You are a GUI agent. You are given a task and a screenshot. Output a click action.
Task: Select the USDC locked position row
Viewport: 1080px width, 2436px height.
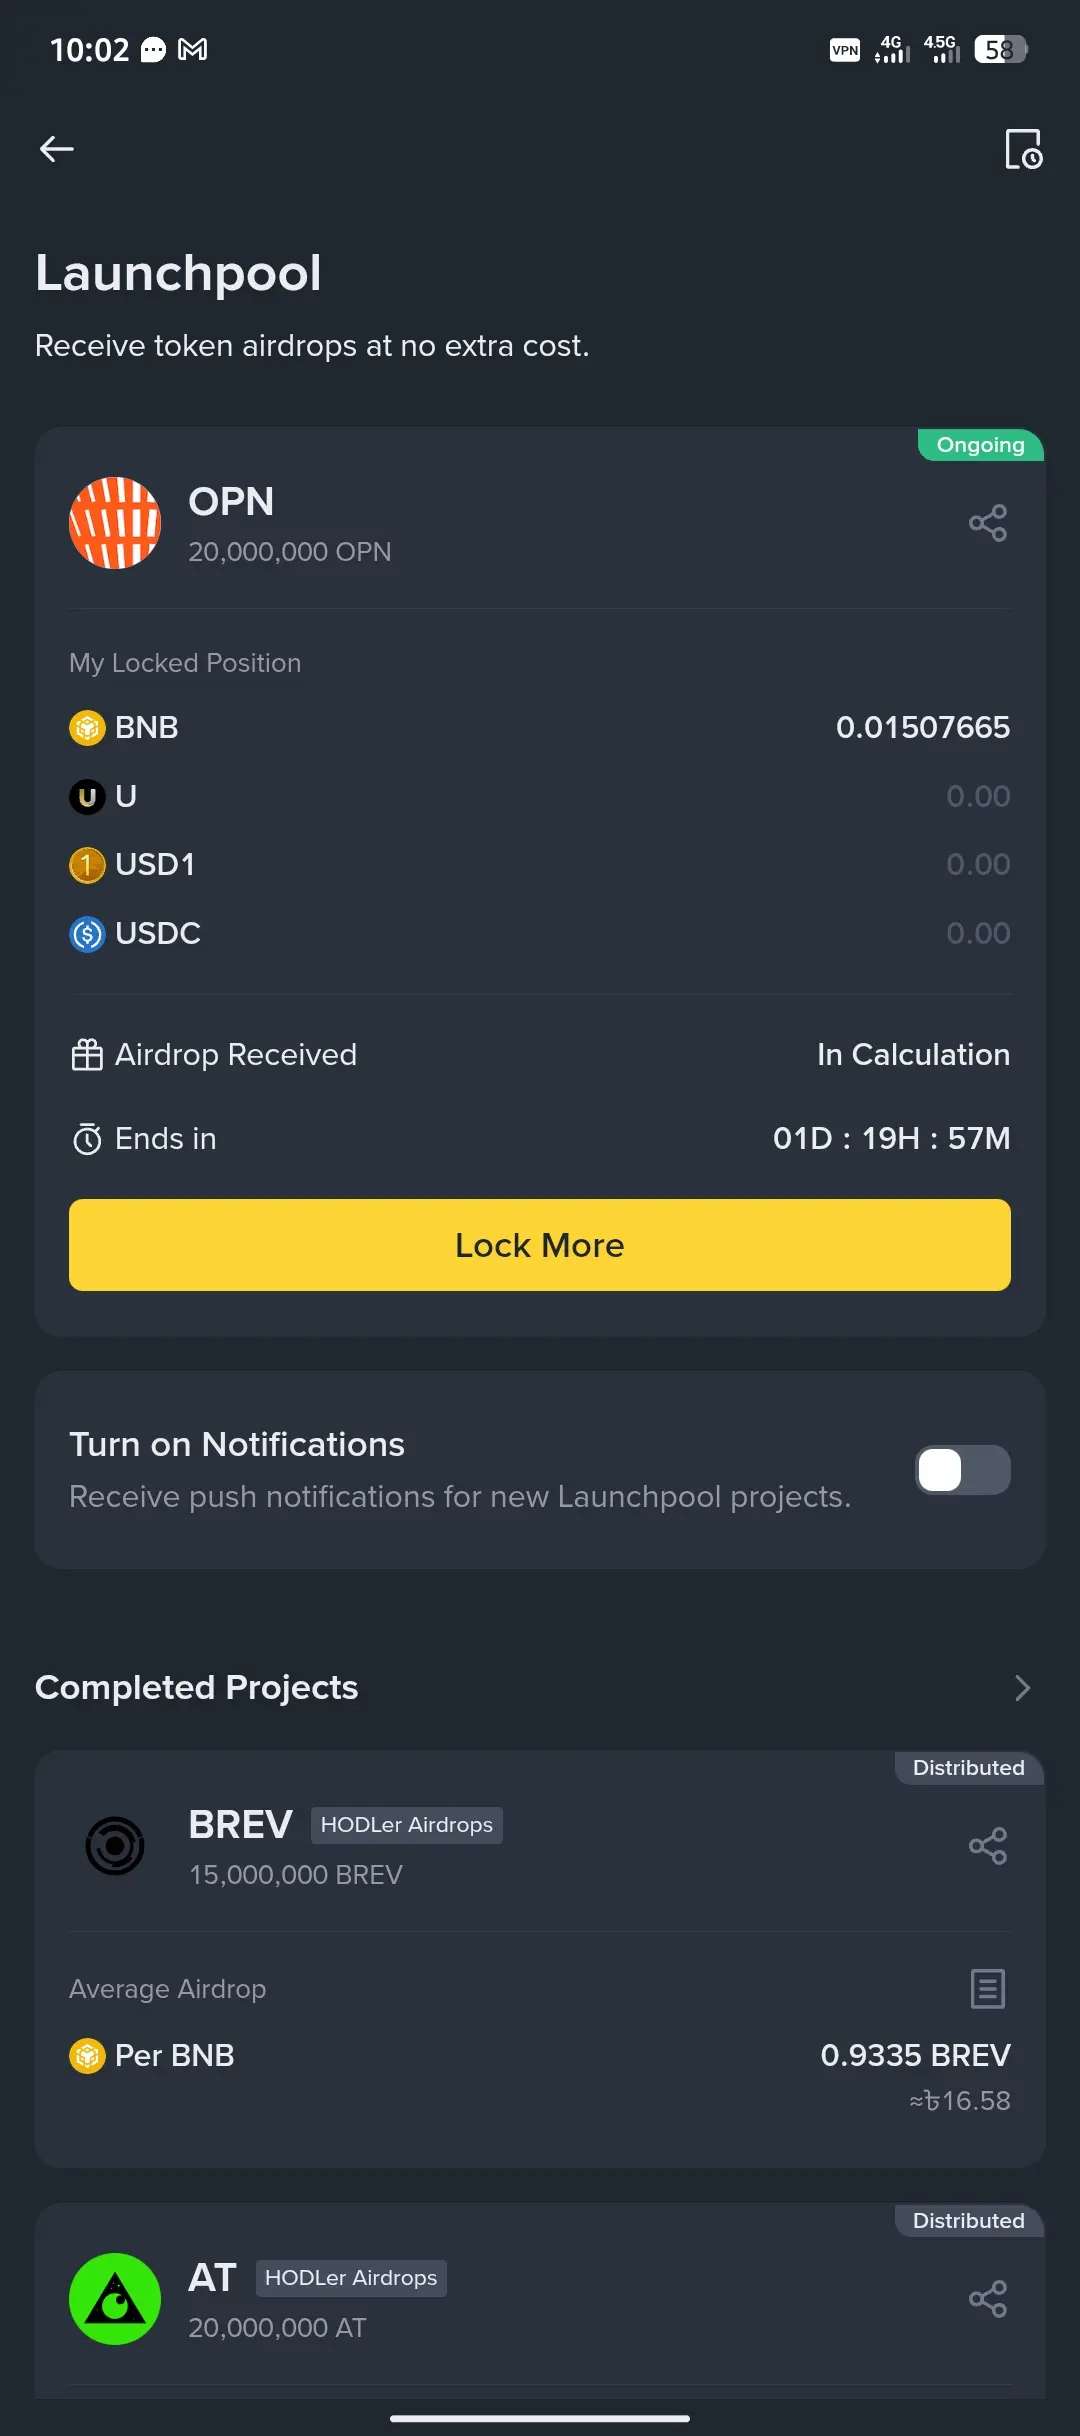540,934
